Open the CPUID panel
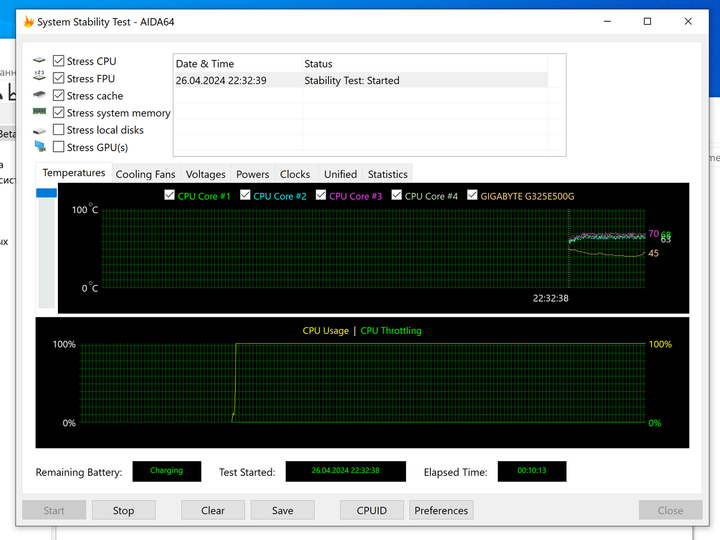 point(371,510)
